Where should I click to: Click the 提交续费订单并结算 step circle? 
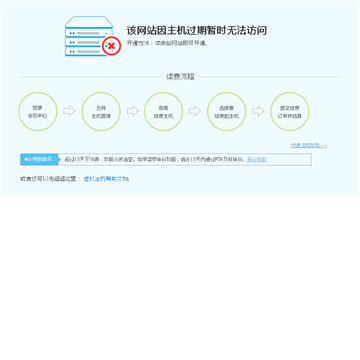click(x=290, y=111)
